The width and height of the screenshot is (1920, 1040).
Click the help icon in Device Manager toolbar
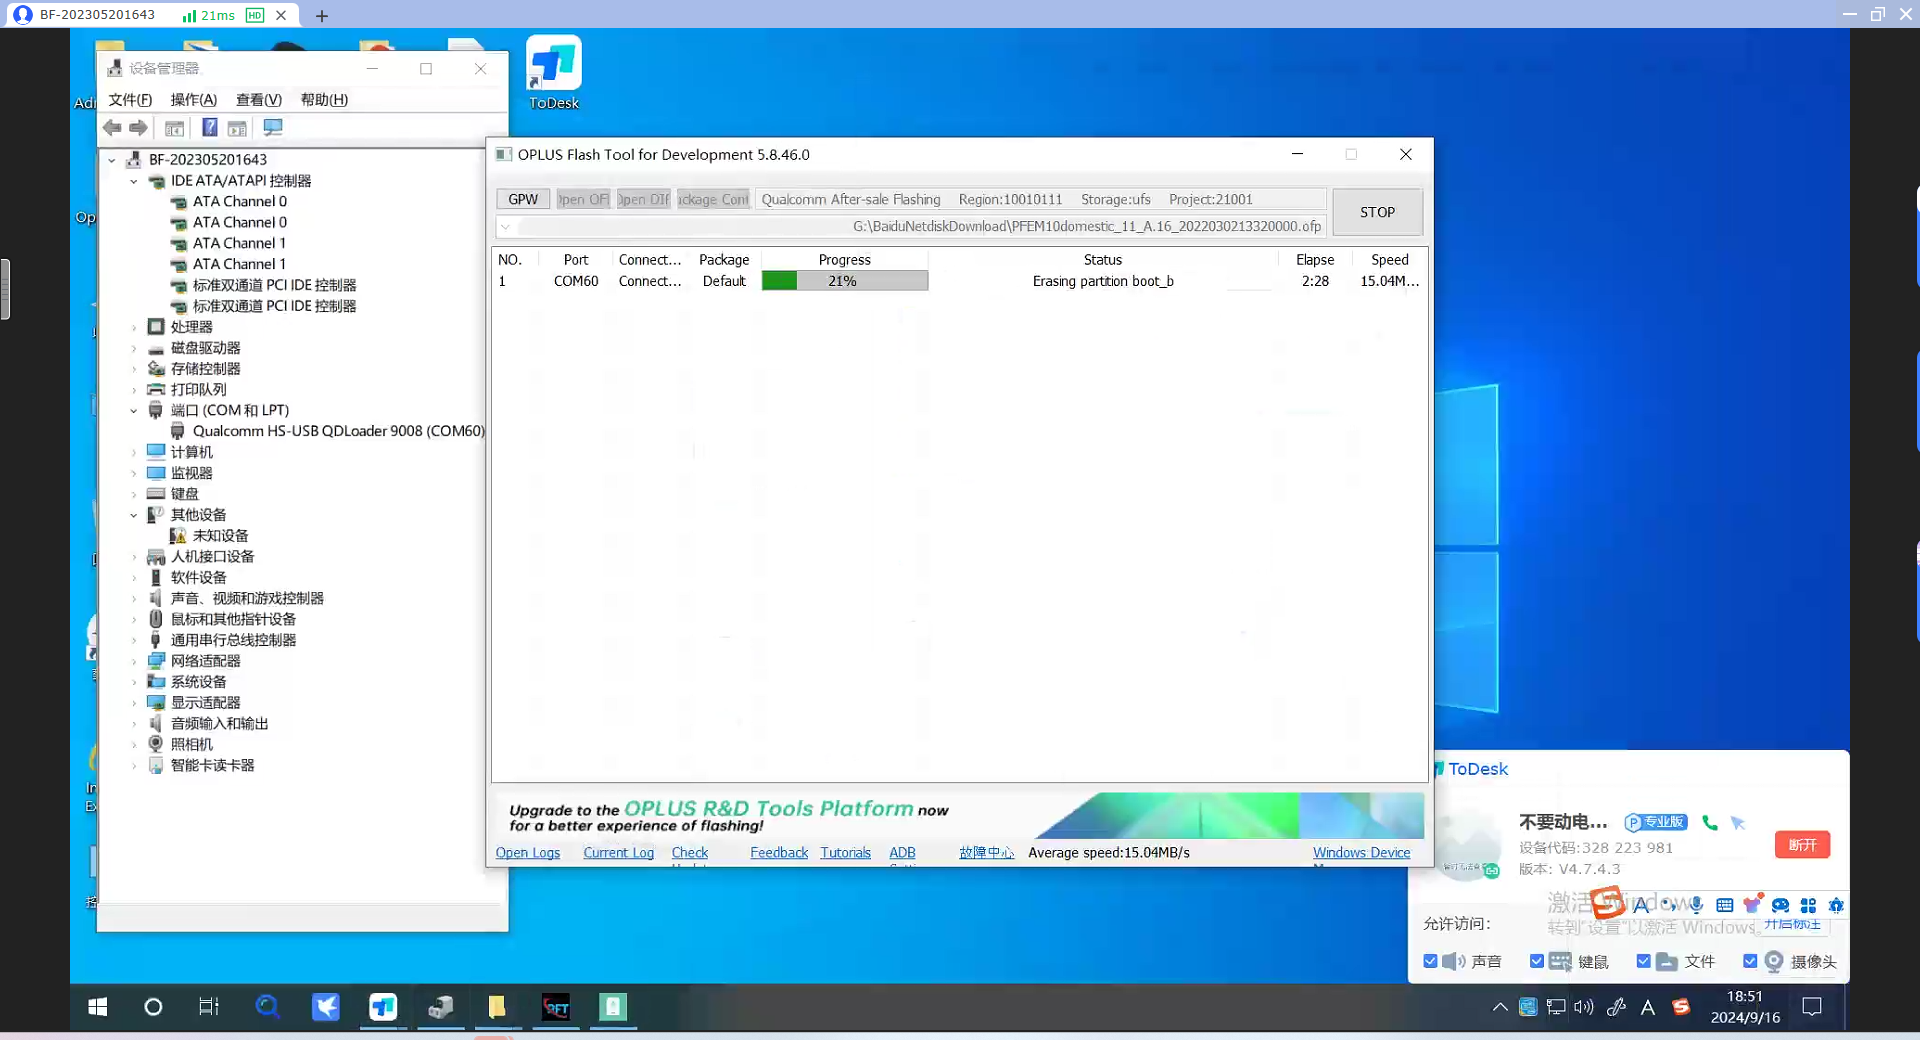[x=210, y=128]
